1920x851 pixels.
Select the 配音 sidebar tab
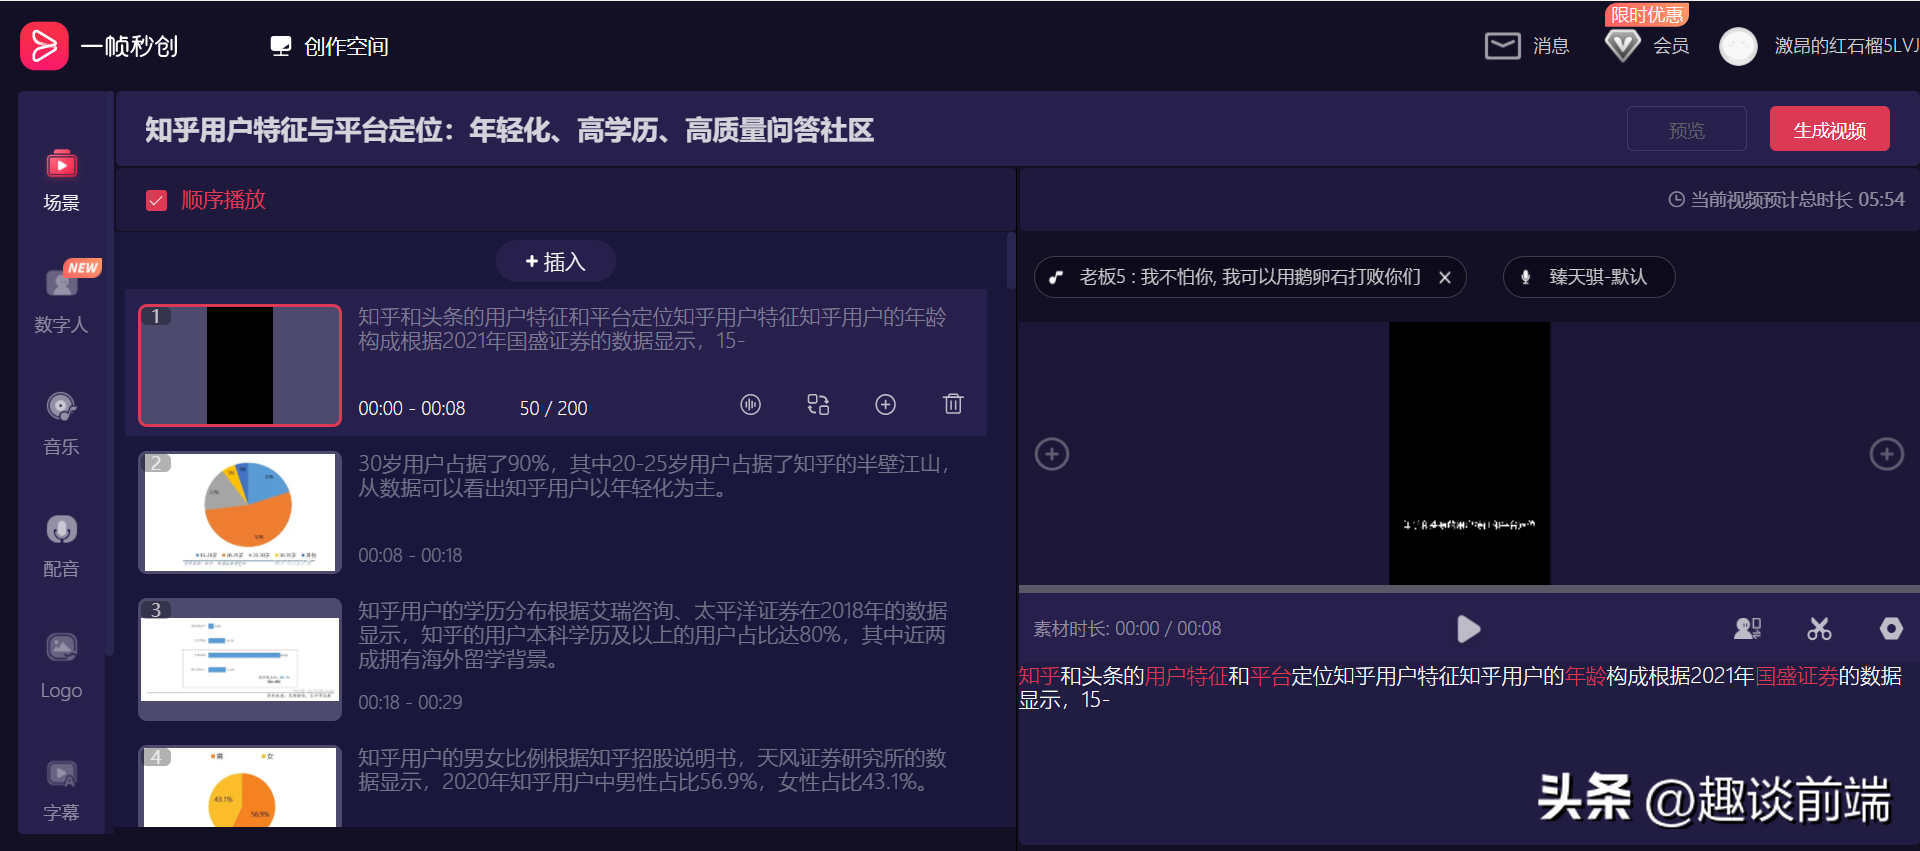coord(61,546)
